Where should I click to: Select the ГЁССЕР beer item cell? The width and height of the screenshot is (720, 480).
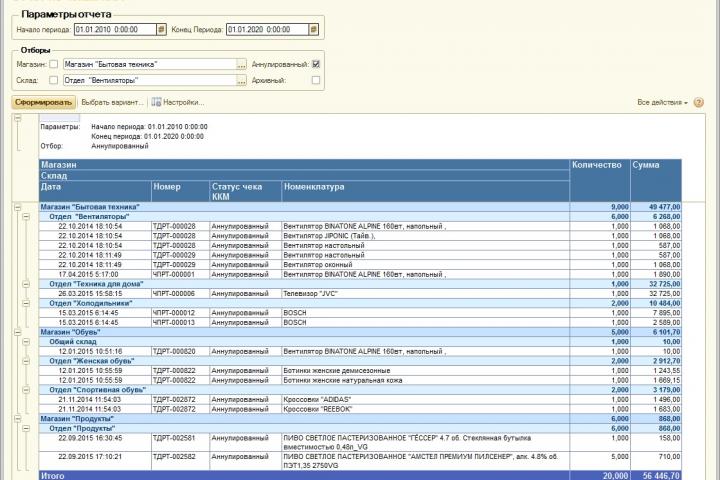[425, 442]
